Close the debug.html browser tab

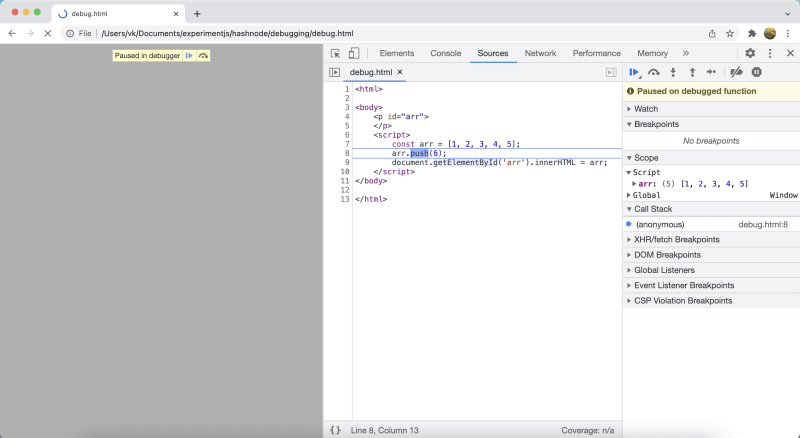pyautogui.click(x=176, y=14)
